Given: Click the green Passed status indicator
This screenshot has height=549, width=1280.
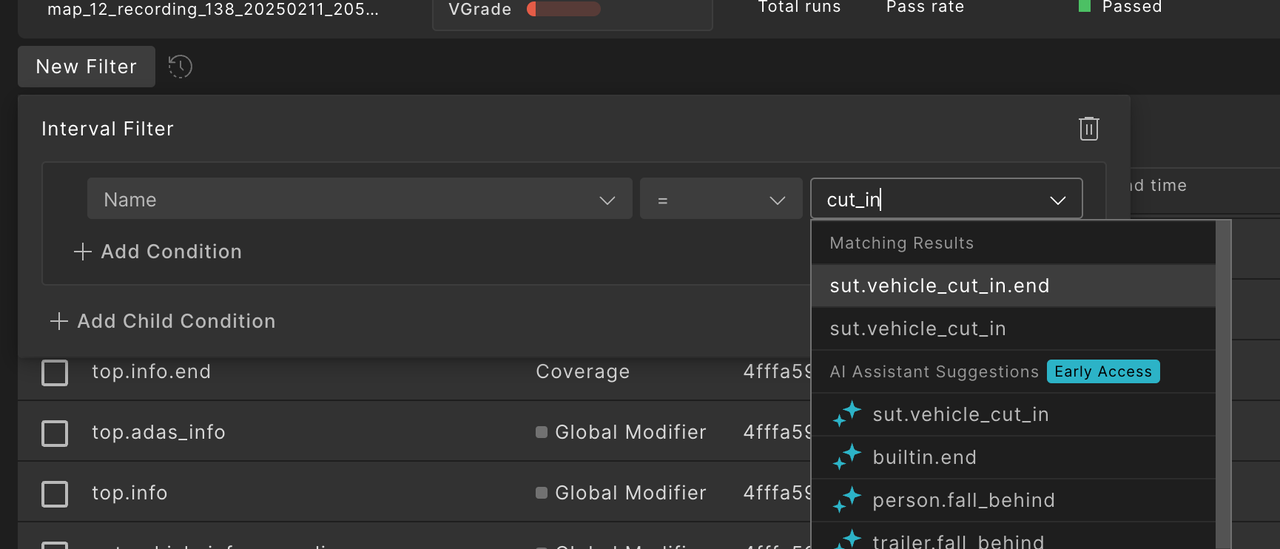Looking at the screenshot, I should [x=1085, y=7].
